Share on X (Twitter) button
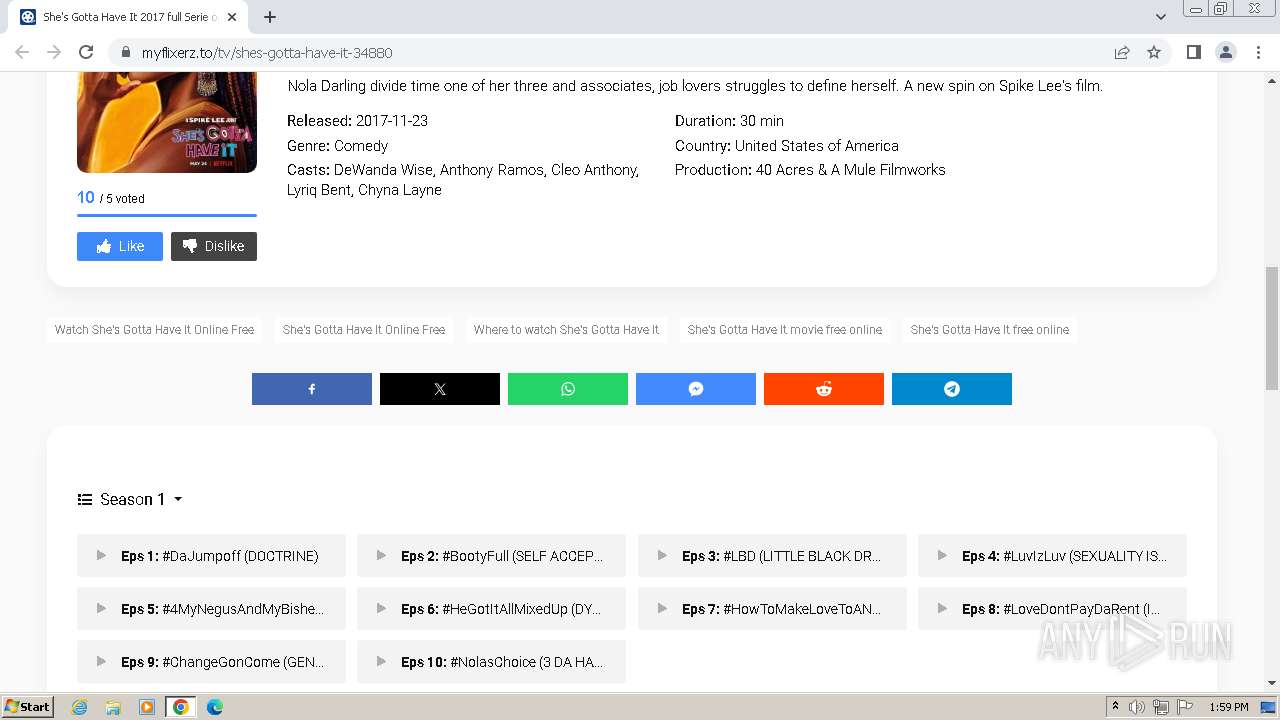1280x720 pixels. pos(440,389)
